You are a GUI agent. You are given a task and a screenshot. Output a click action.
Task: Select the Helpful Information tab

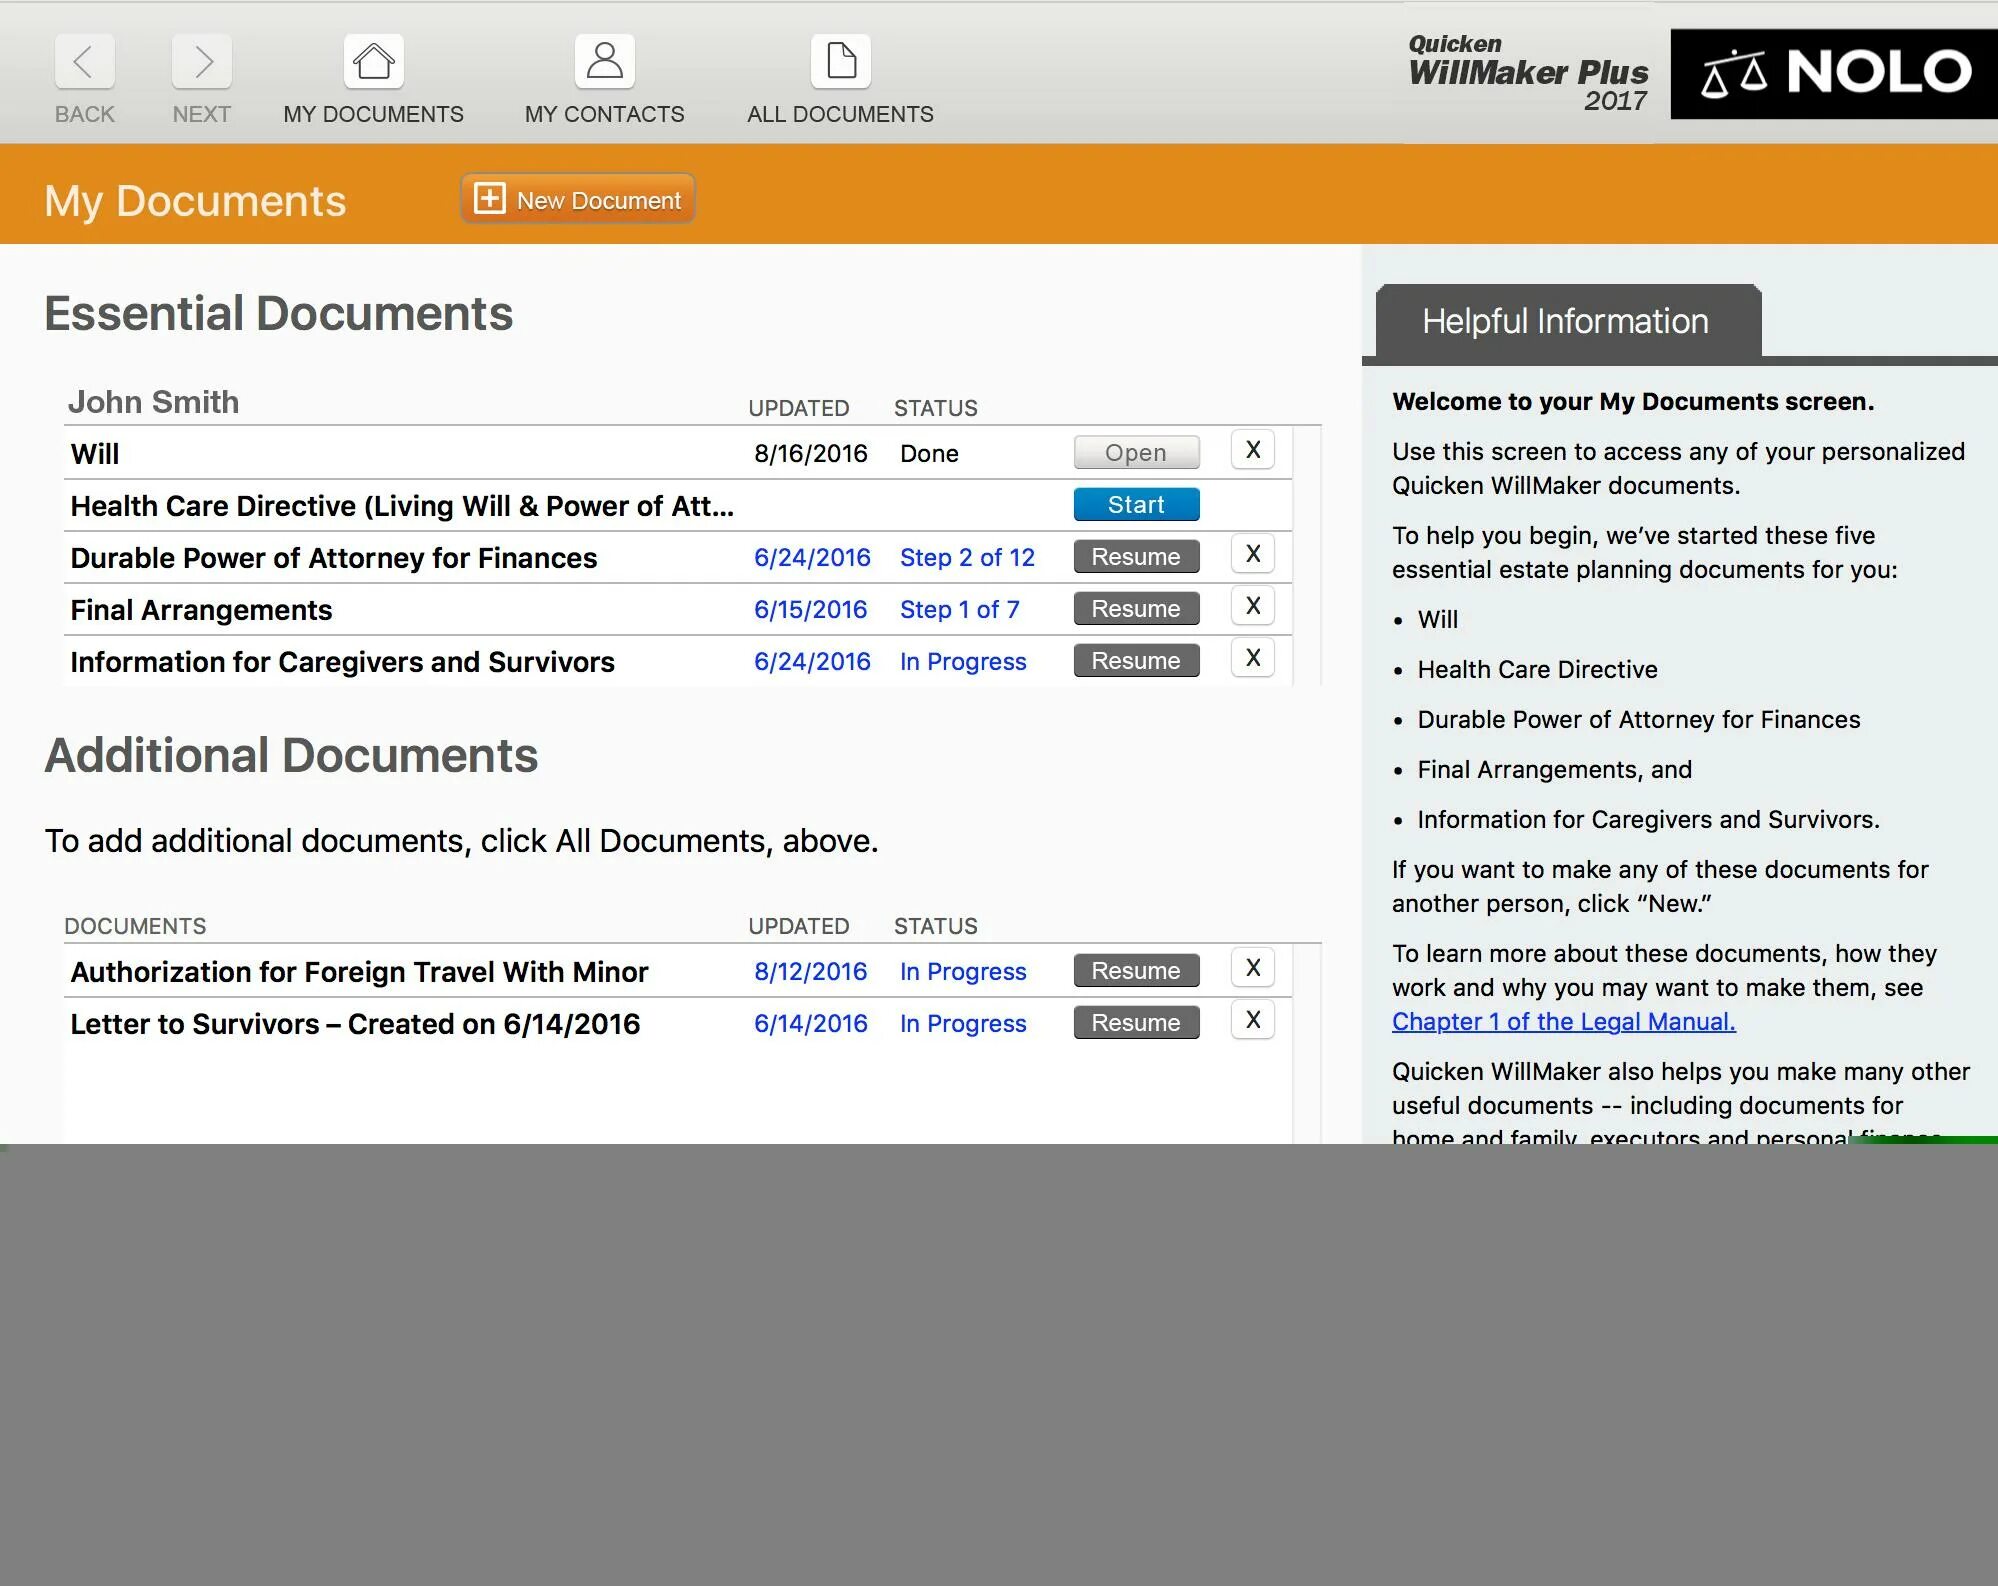pos(1566,322)
